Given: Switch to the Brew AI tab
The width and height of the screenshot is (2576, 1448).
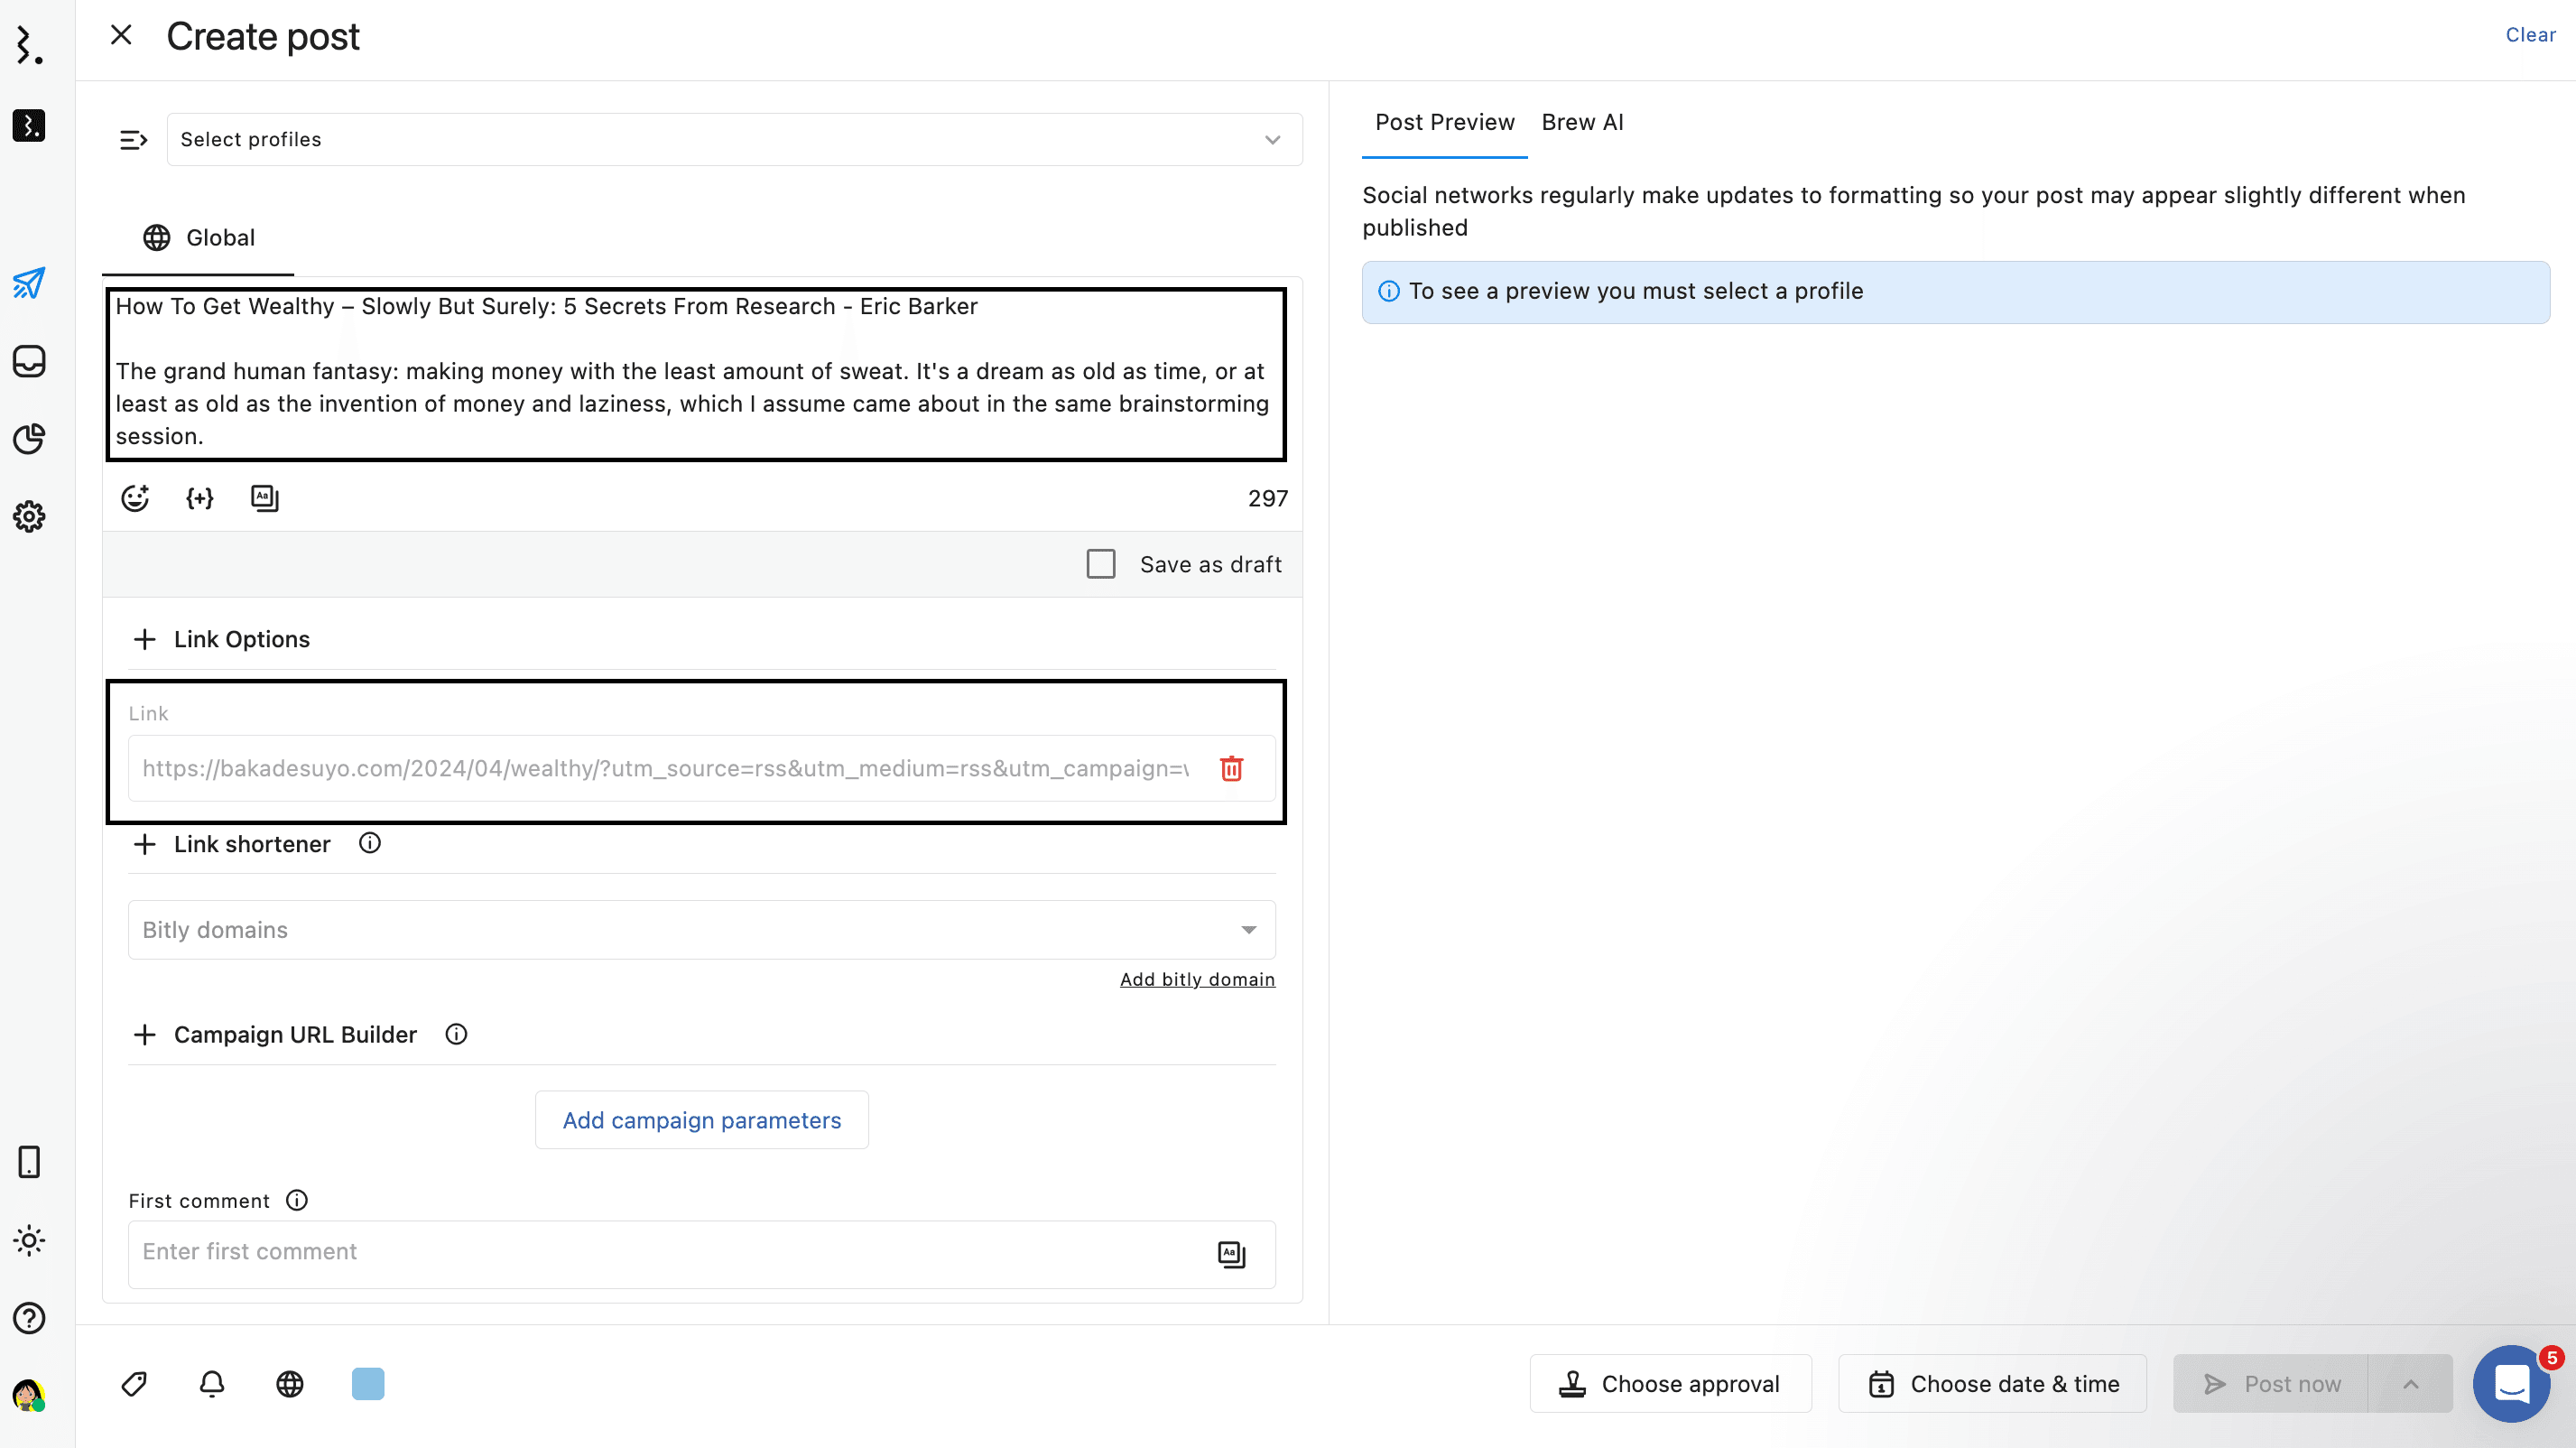Looking at the screenshot, I should [1582, 122].
